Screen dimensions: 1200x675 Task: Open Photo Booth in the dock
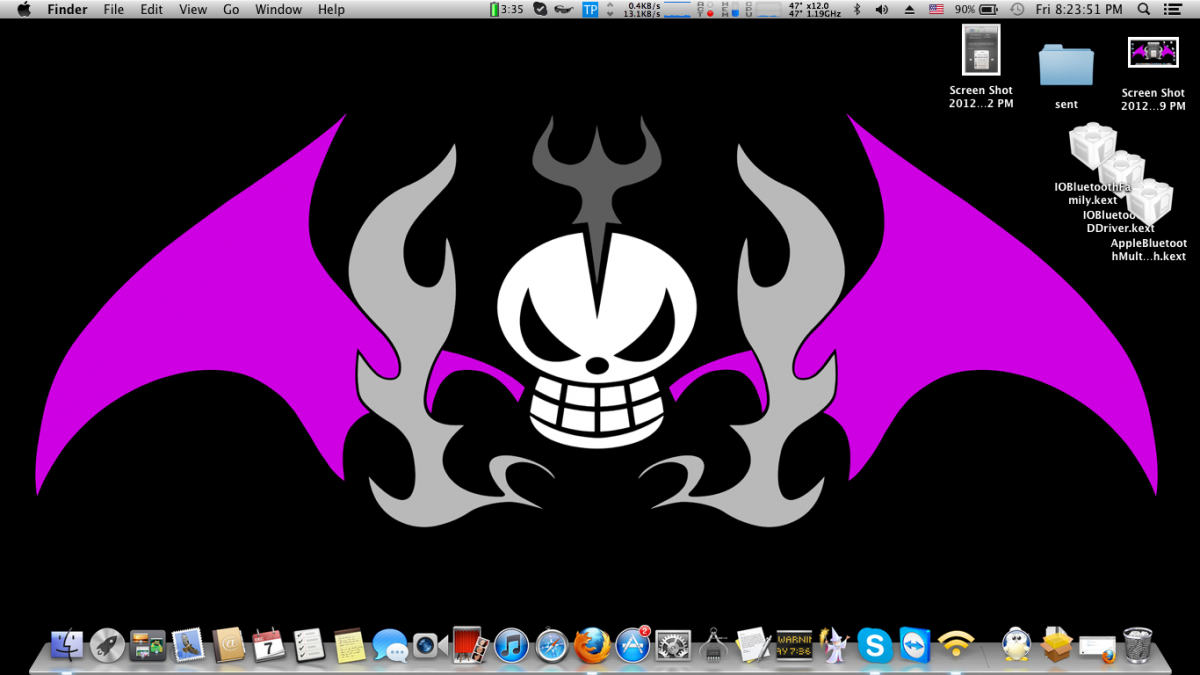(470, 645)
